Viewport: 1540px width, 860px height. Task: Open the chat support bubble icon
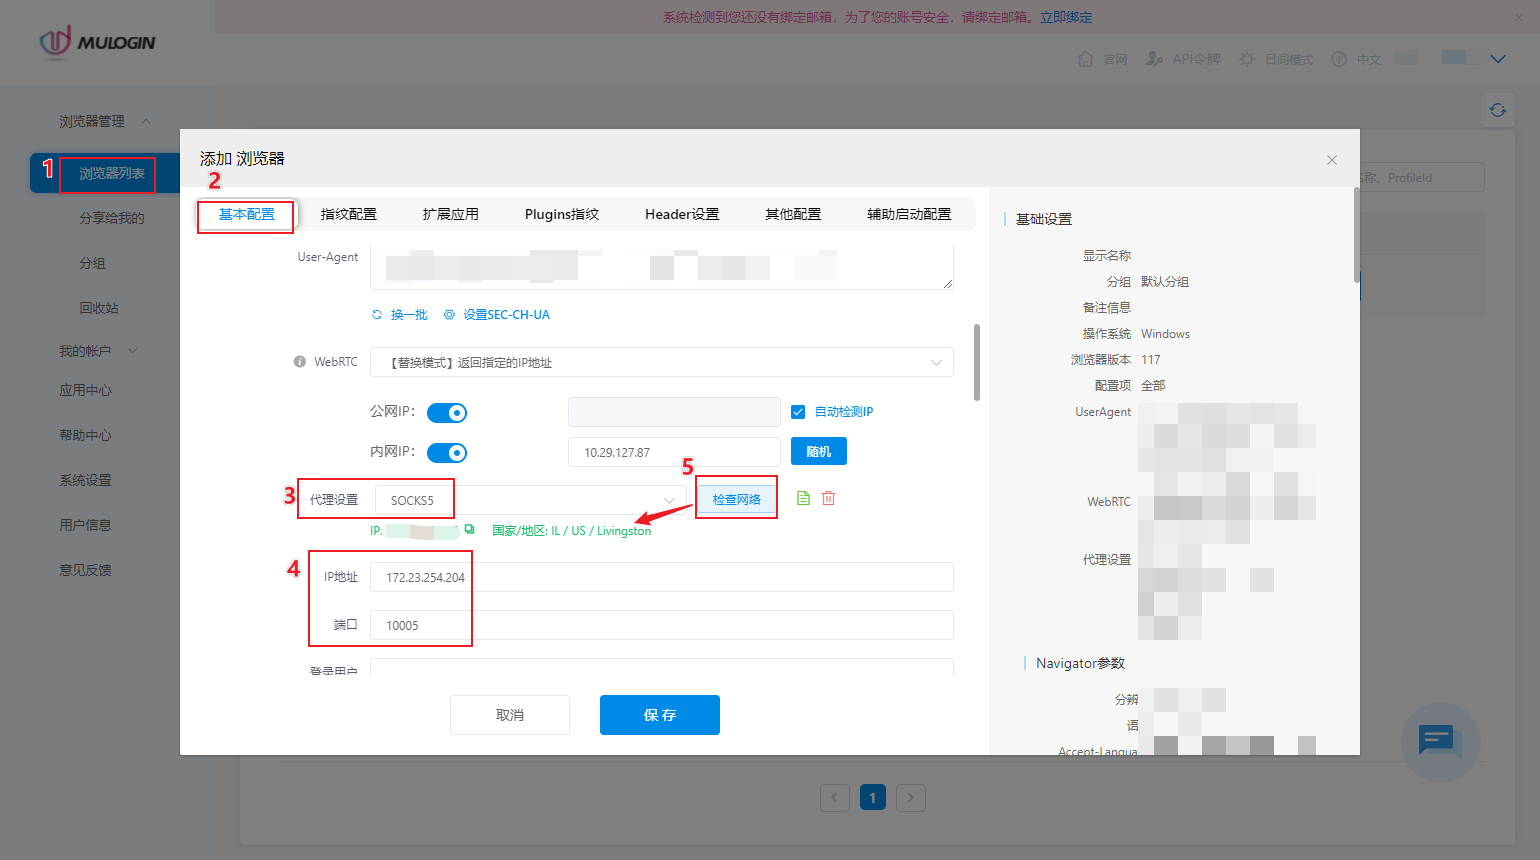1439,742
